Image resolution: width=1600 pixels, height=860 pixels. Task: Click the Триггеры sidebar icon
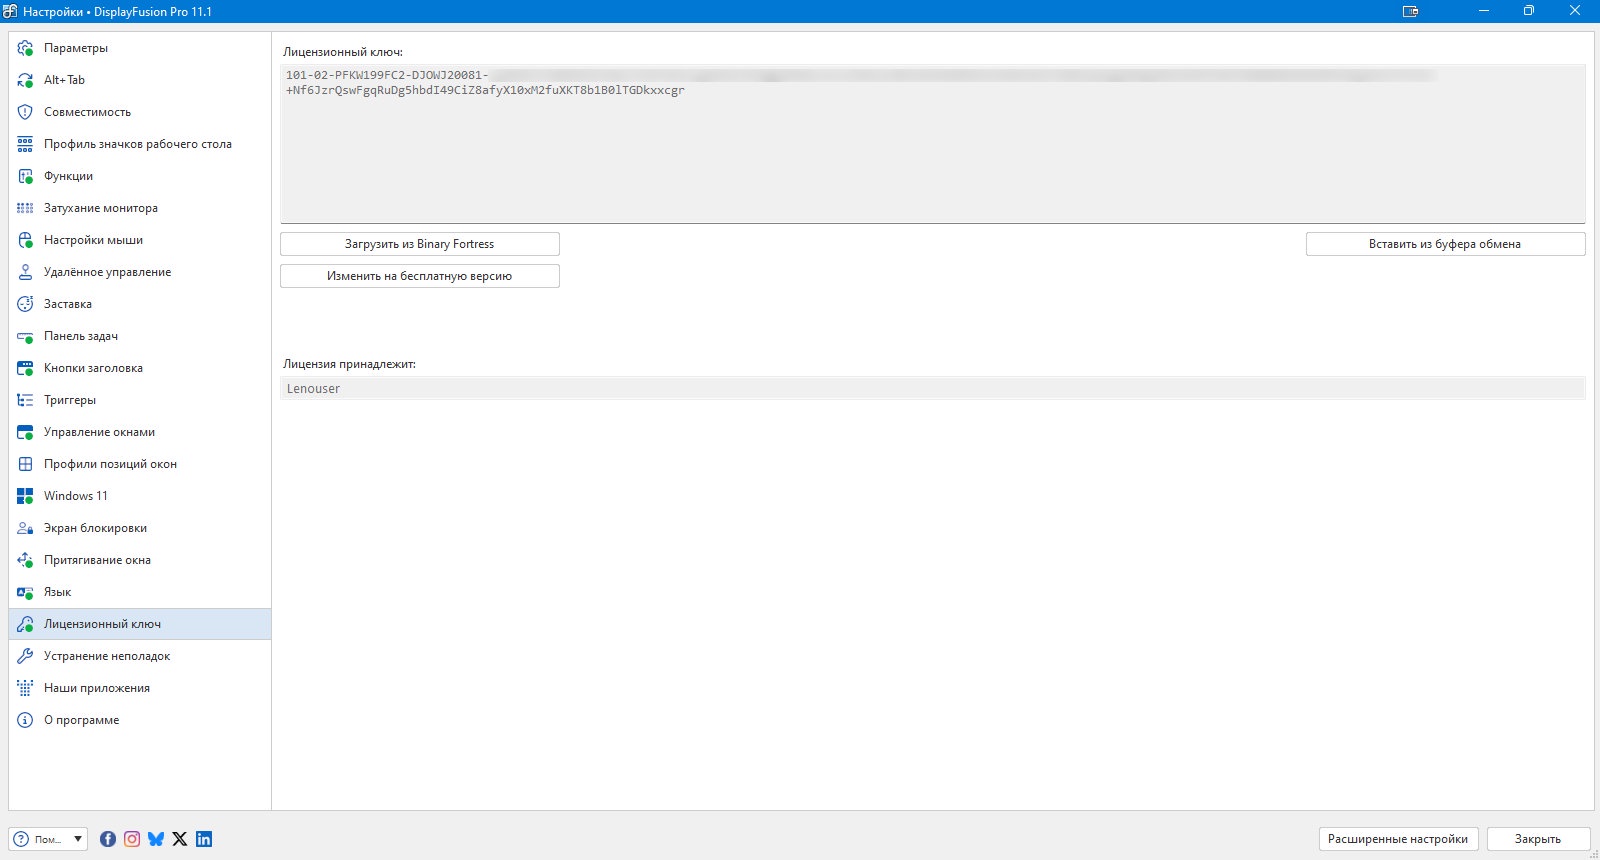(26, 400)
